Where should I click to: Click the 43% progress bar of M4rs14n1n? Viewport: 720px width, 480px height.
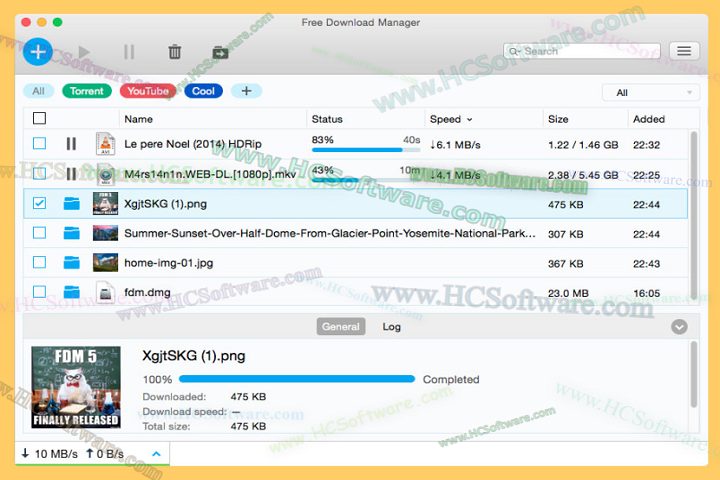coord(366,180)
